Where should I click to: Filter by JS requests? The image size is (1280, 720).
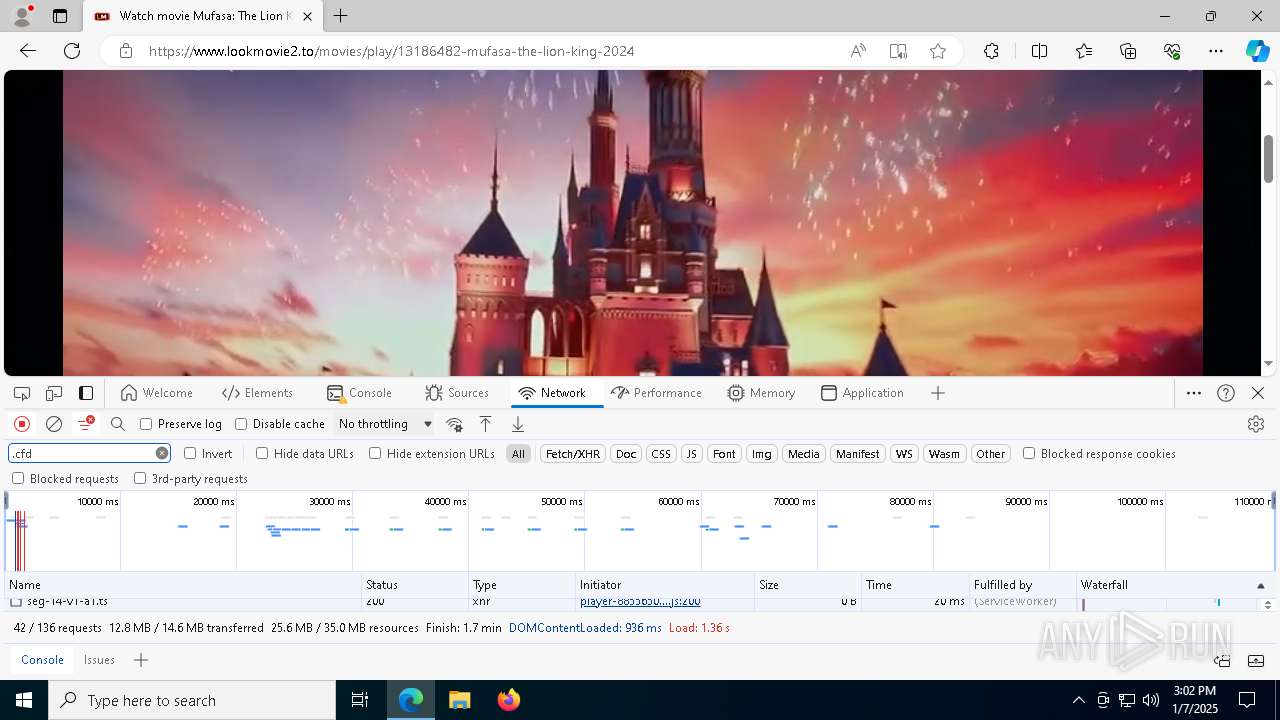point(691,454)
